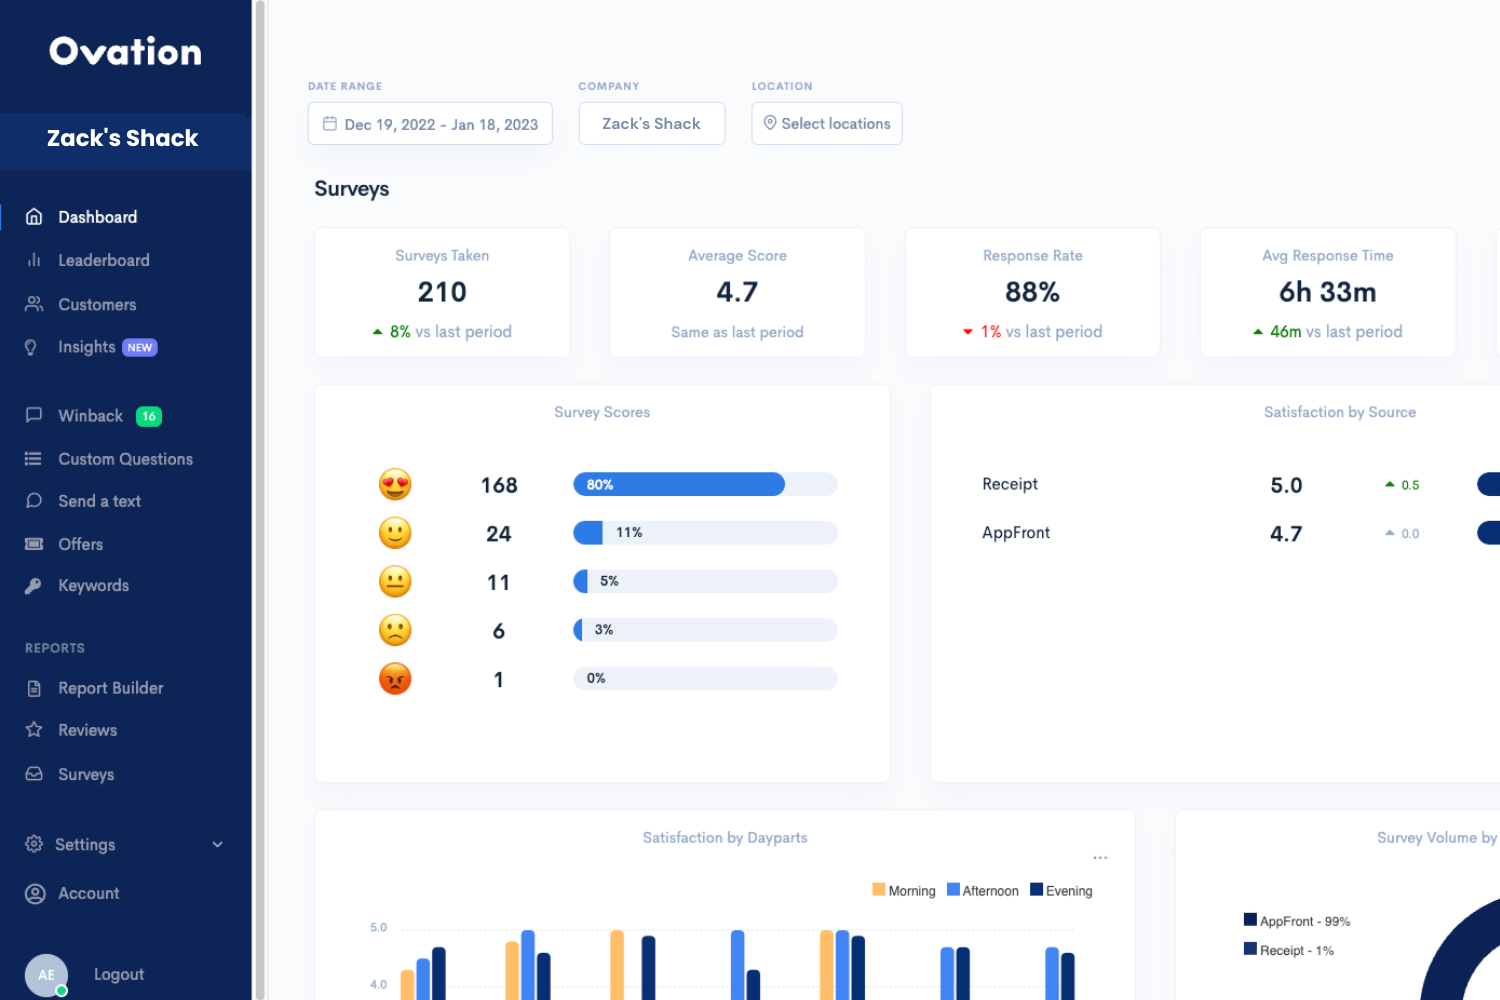Expand the Settings chevron arrow
Viewport: 1500px width, 1000px height.
[x=217, y=845]
